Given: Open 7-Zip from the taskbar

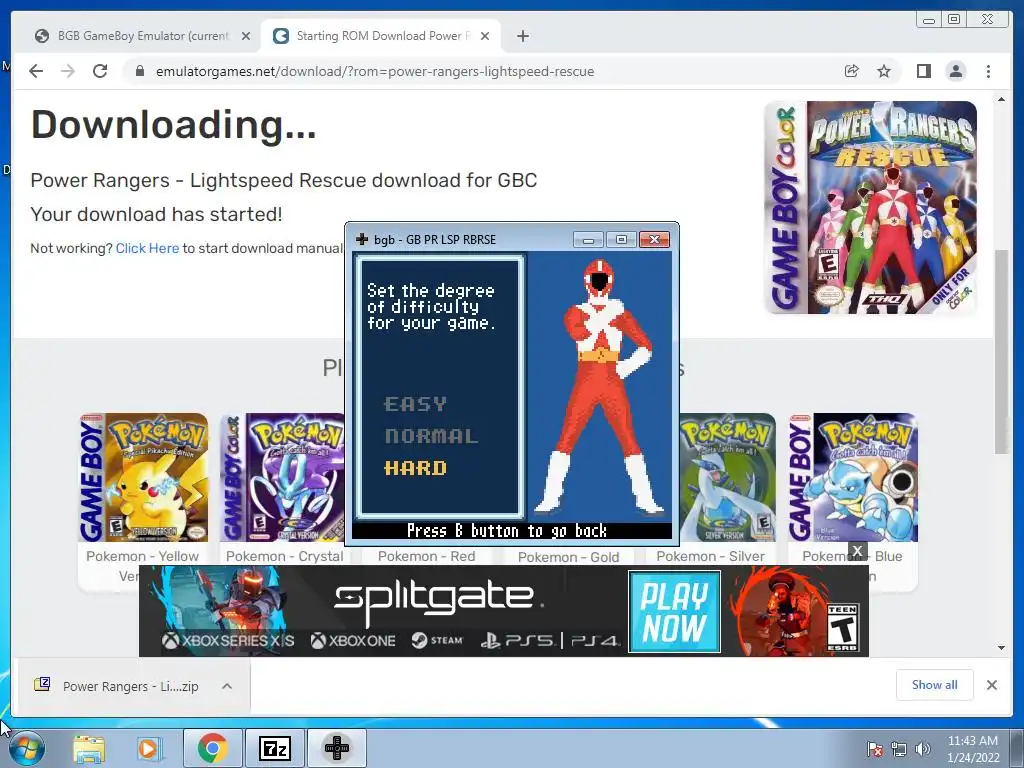Looking at the screenshot, I should (x=274, y=748).
